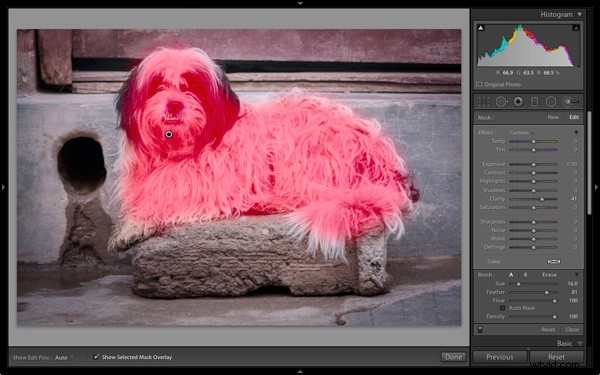Screen dimensions: 600x375
Task: Choose Edit mask mode
Action: point(574,117)
